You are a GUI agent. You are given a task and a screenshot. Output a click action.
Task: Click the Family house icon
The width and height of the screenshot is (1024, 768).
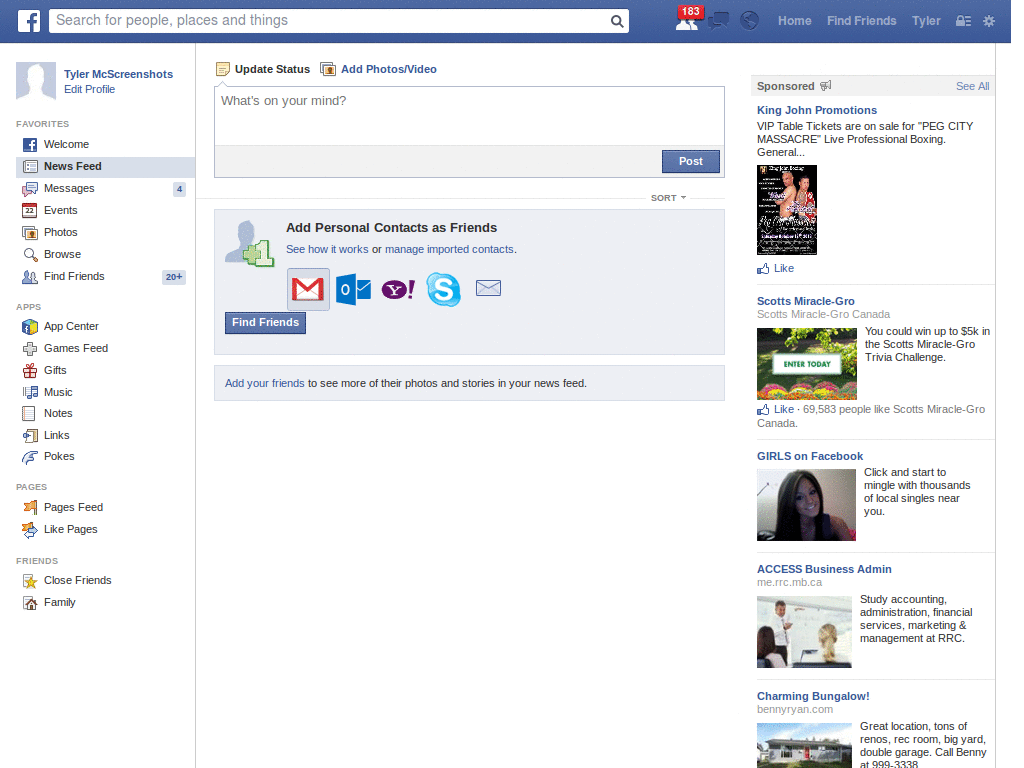coord(30,603)
